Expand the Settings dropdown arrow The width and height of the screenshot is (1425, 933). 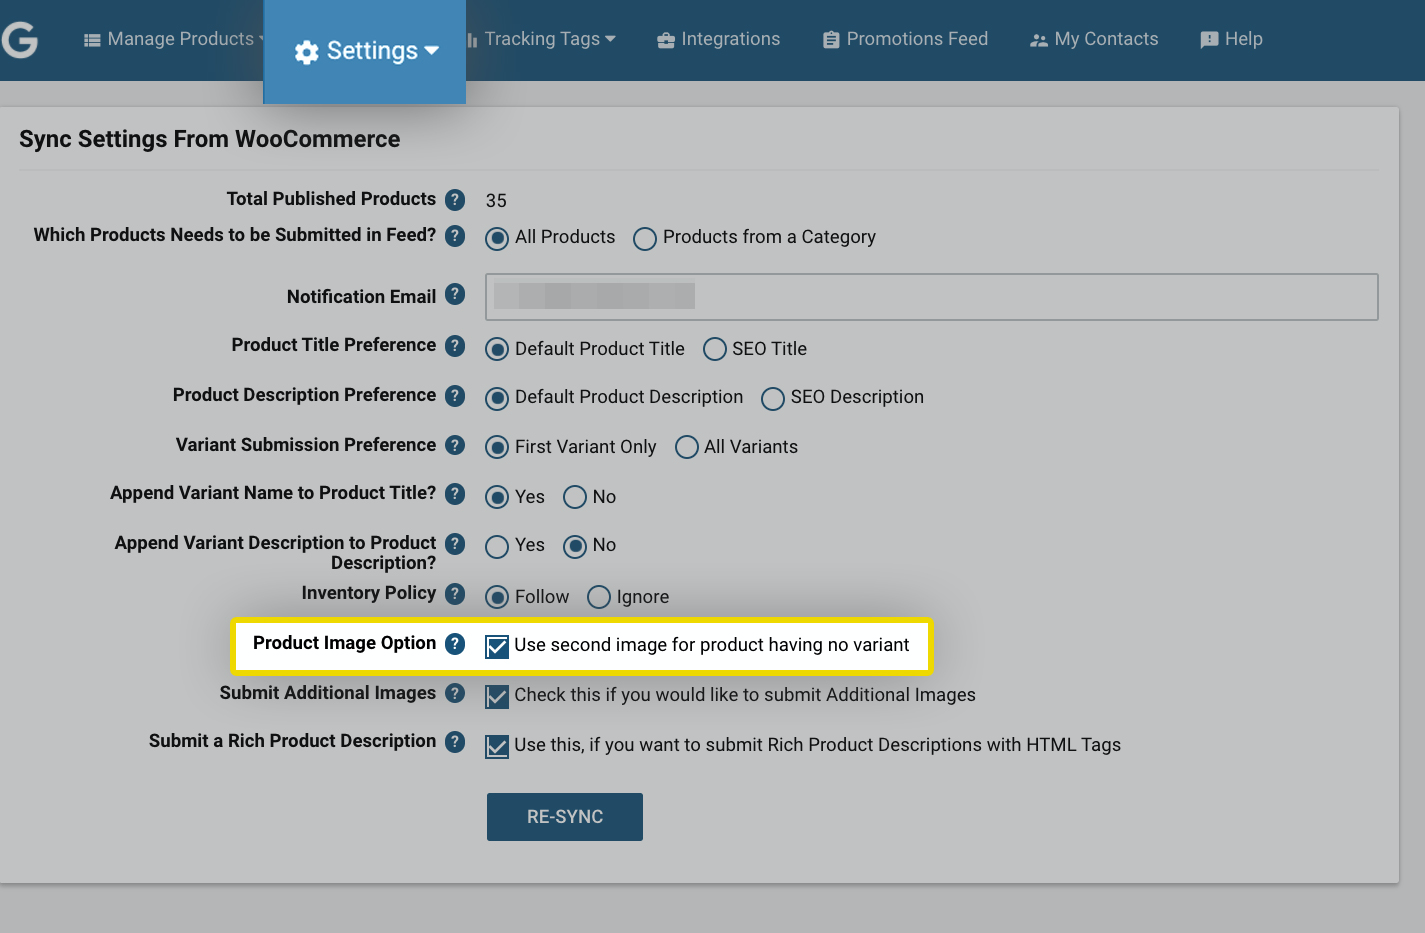pyautogui.click(x=432, y=51)
